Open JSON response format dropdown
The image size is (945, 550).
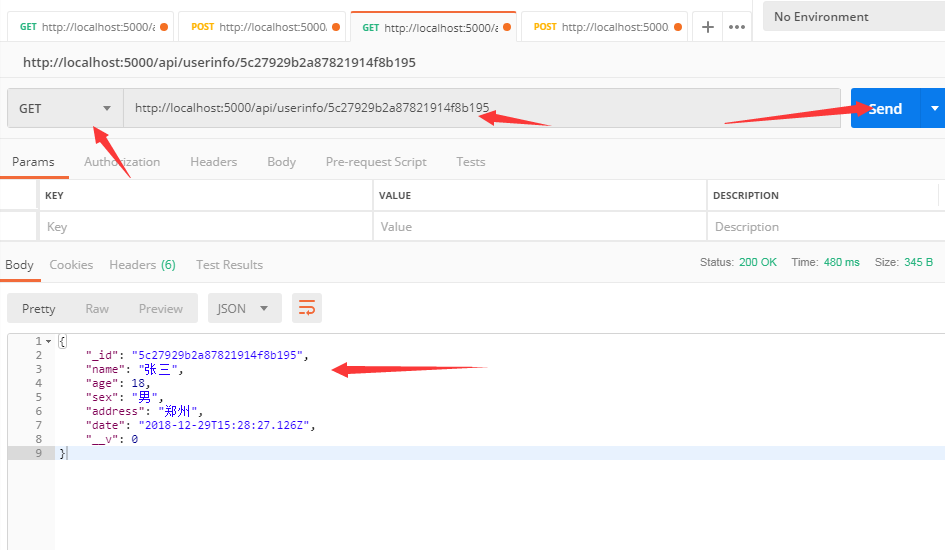click(245, 308)
